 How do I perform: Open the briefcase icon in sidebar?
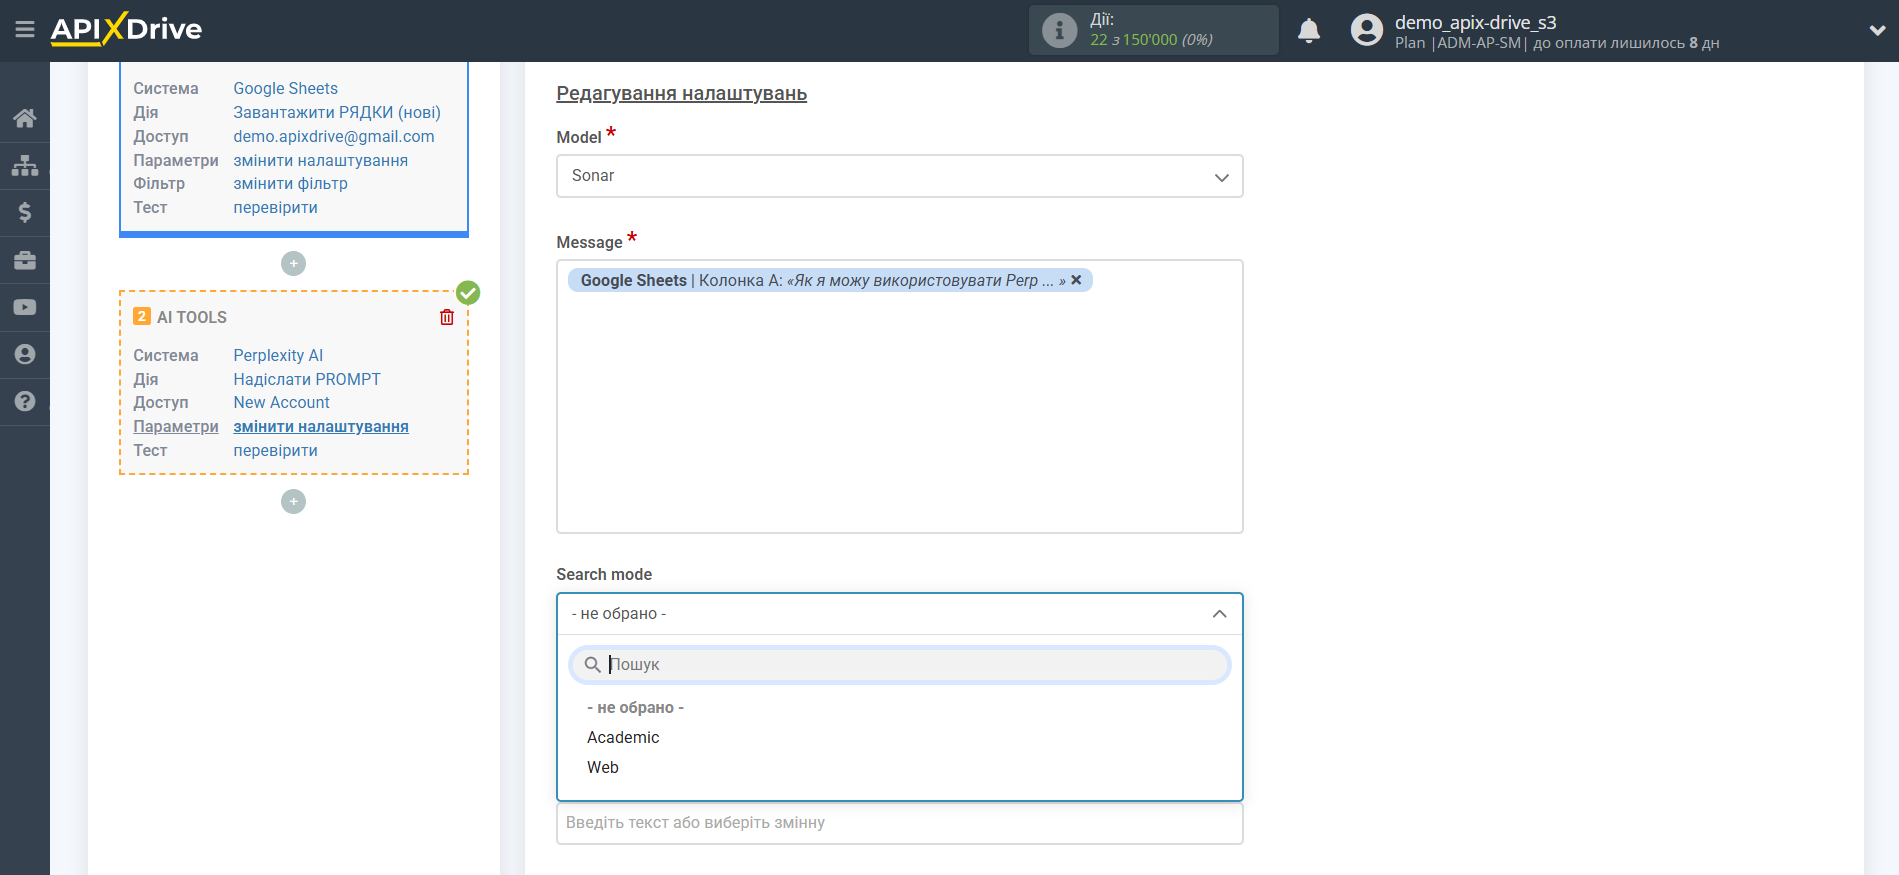pos(25,260)
